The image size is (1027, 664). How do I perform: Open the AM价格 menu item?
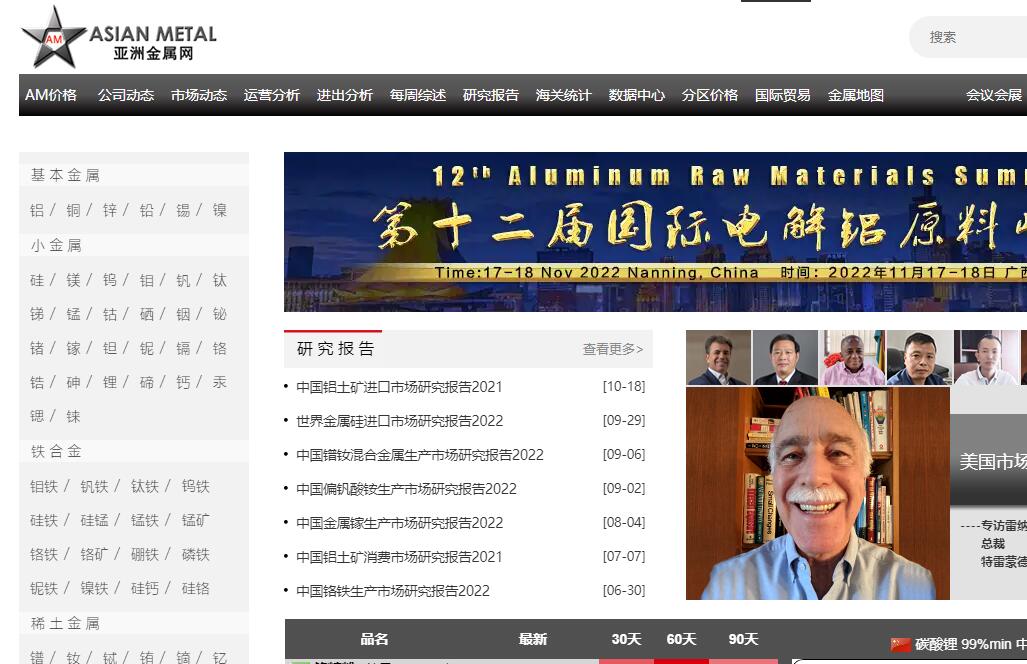51,95
